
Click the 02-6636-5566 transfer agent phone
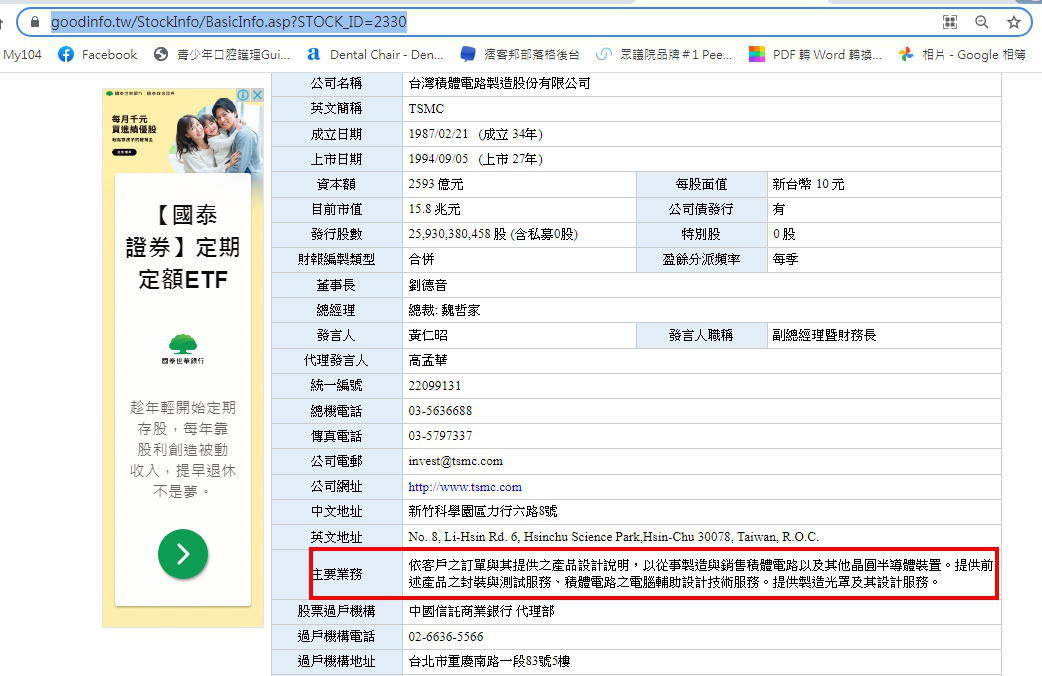(x=445, y=637)
